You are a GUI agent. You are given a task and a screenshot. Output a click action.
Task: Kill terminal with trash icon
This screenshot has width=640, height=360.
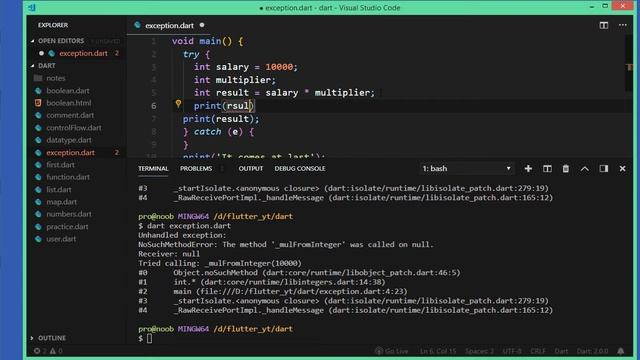pos(566,169)
